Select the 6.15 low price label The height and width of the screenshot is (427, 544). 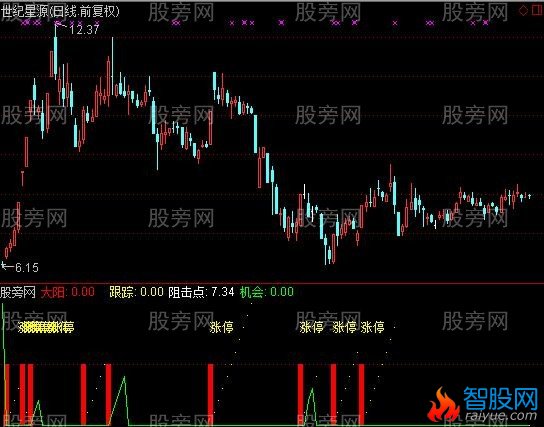point(27,267)
